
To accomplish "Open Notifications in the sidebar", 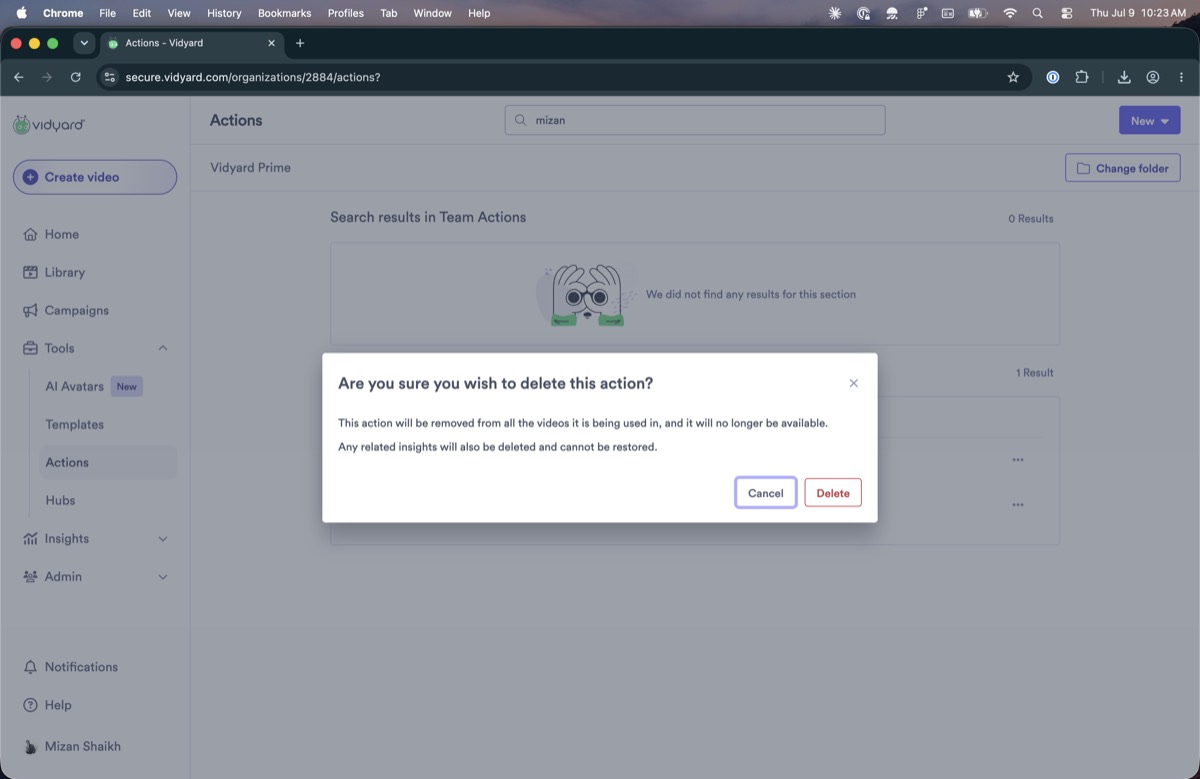I will click(x=81, y=667).
